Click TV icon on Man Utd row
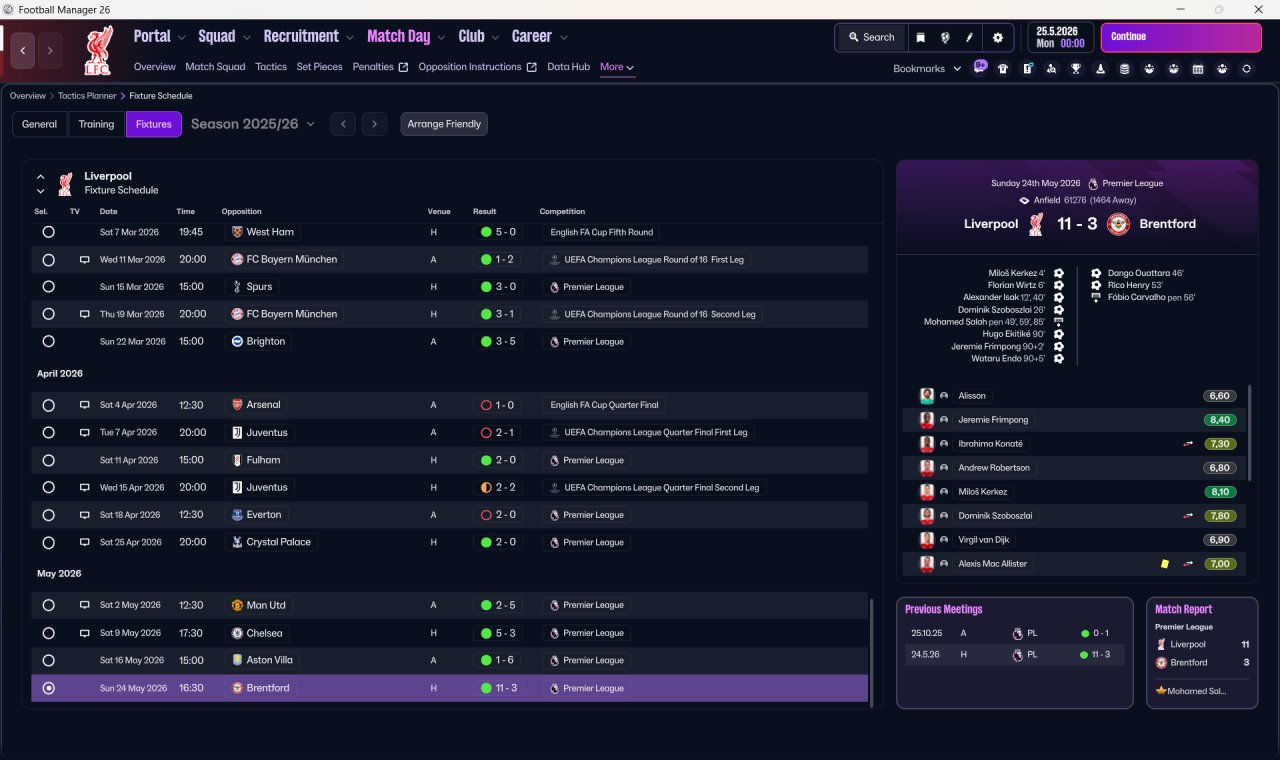Screen dimensions: 1280x760 (x=85, y=605)
